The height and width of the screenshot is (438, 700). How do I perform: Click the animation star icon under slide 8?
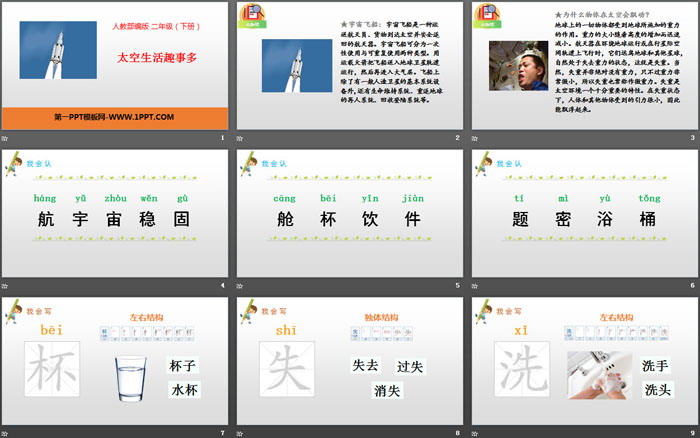pos(240,433)
